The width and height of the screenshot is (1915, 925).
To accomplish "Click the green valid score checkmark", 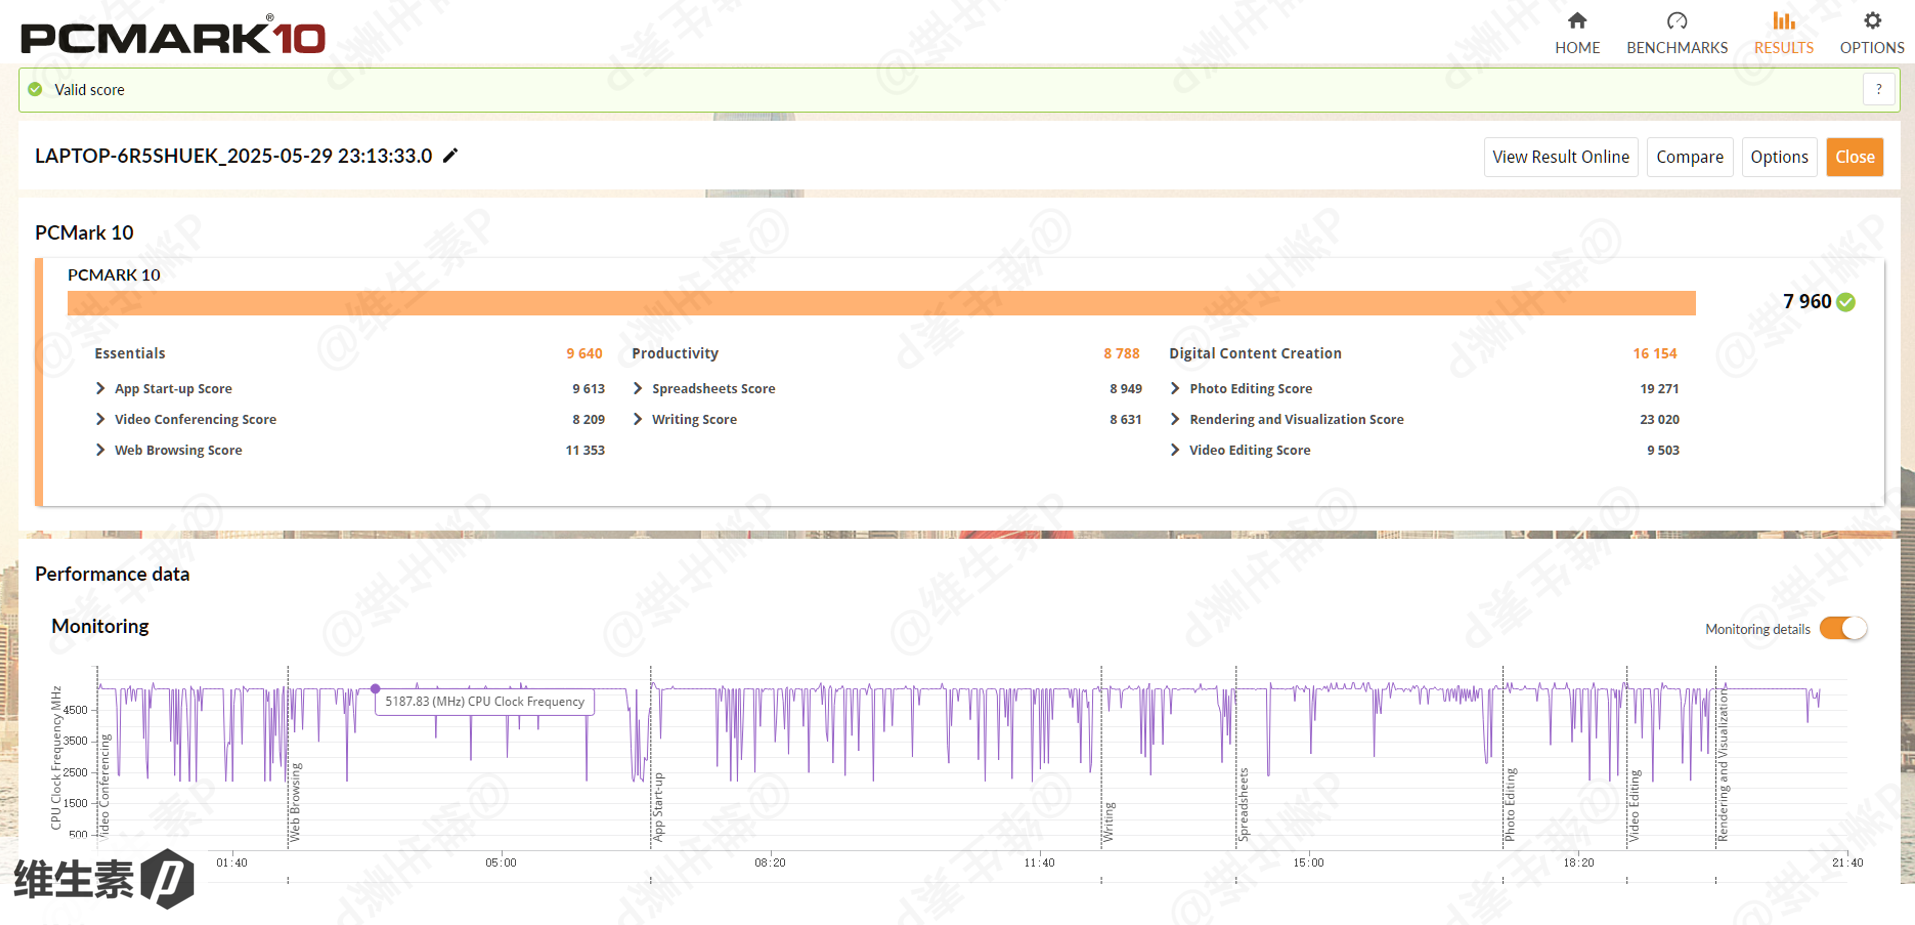I will click(36, 90).
